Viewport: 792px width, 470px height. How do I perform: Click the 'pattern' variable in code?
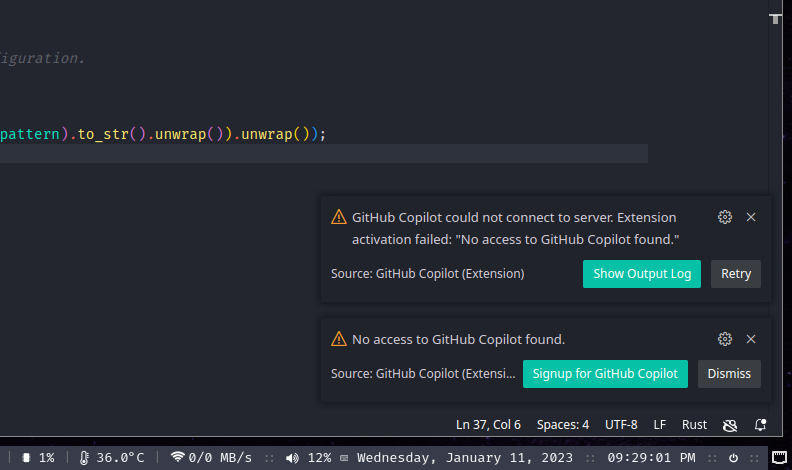click(30, 134)
